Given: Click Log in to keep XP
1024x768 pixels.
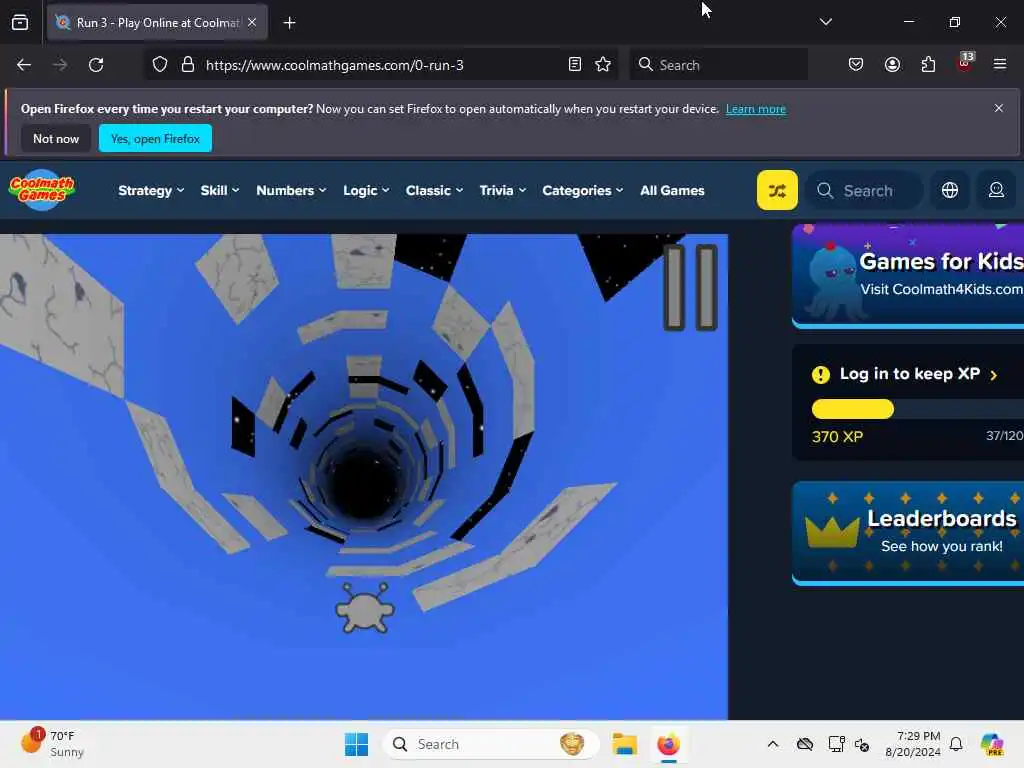Looking at the screenshot, I should tap(909, 374).
